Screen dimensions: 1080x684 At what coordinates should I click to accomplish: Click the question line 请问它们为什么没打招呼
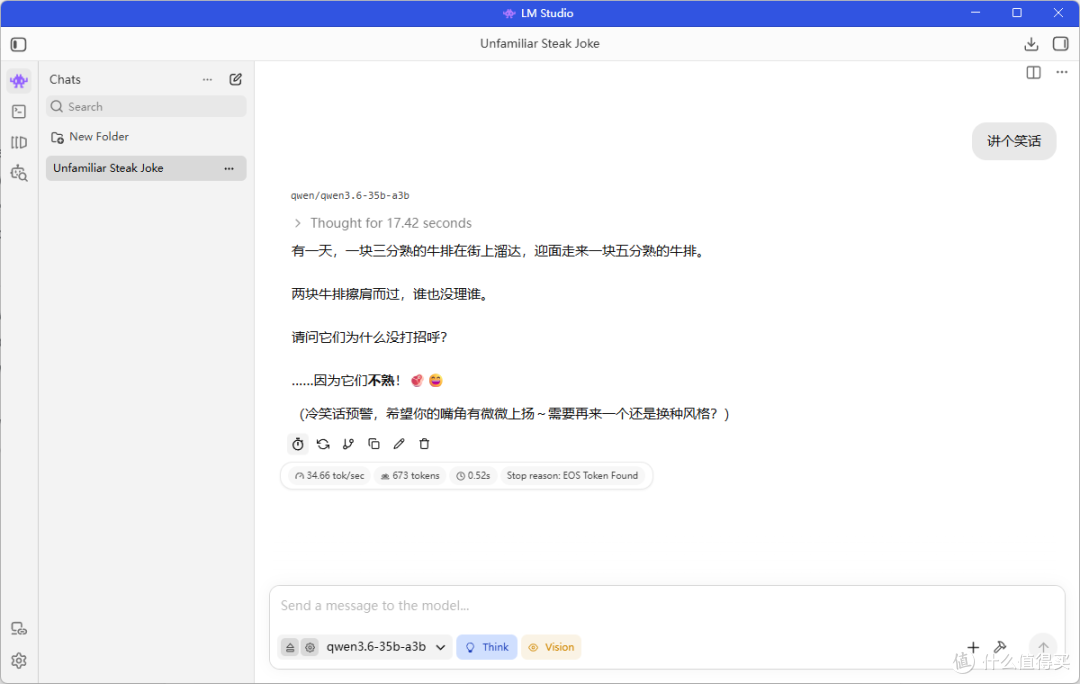(369, 338)
